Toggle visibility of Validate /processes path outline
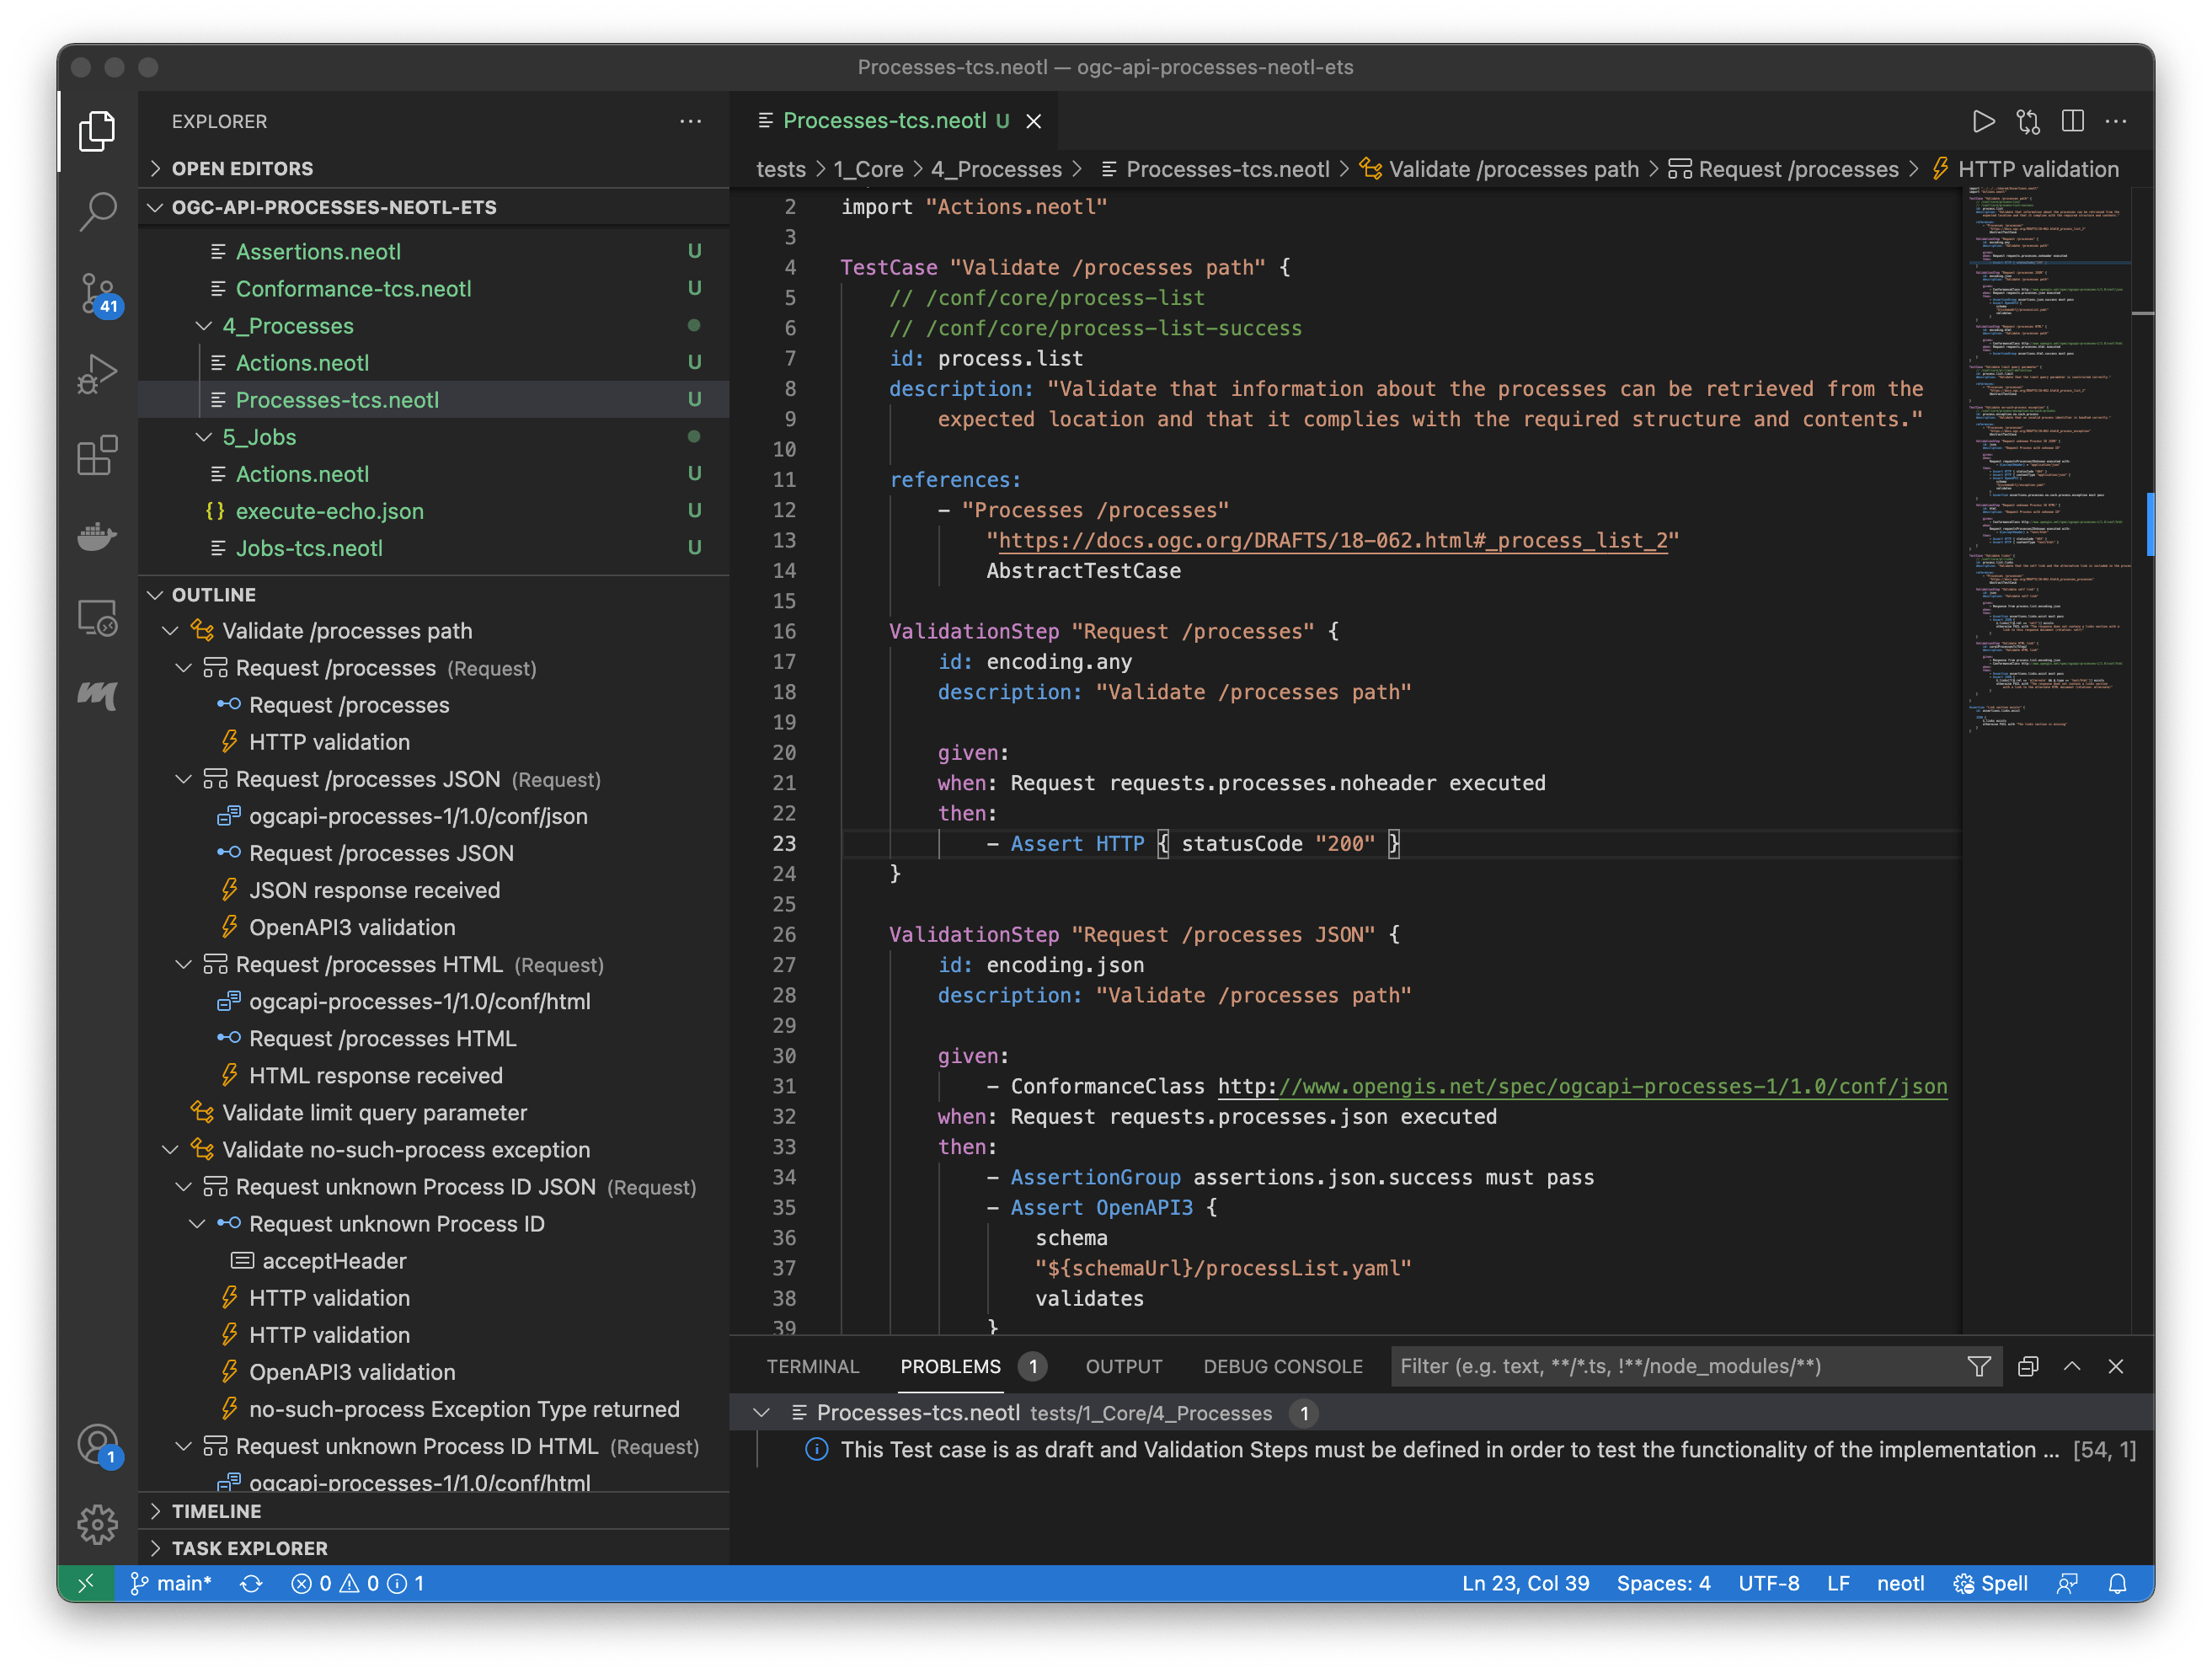Screen dimensions: 2212x1673 [165, 629]
